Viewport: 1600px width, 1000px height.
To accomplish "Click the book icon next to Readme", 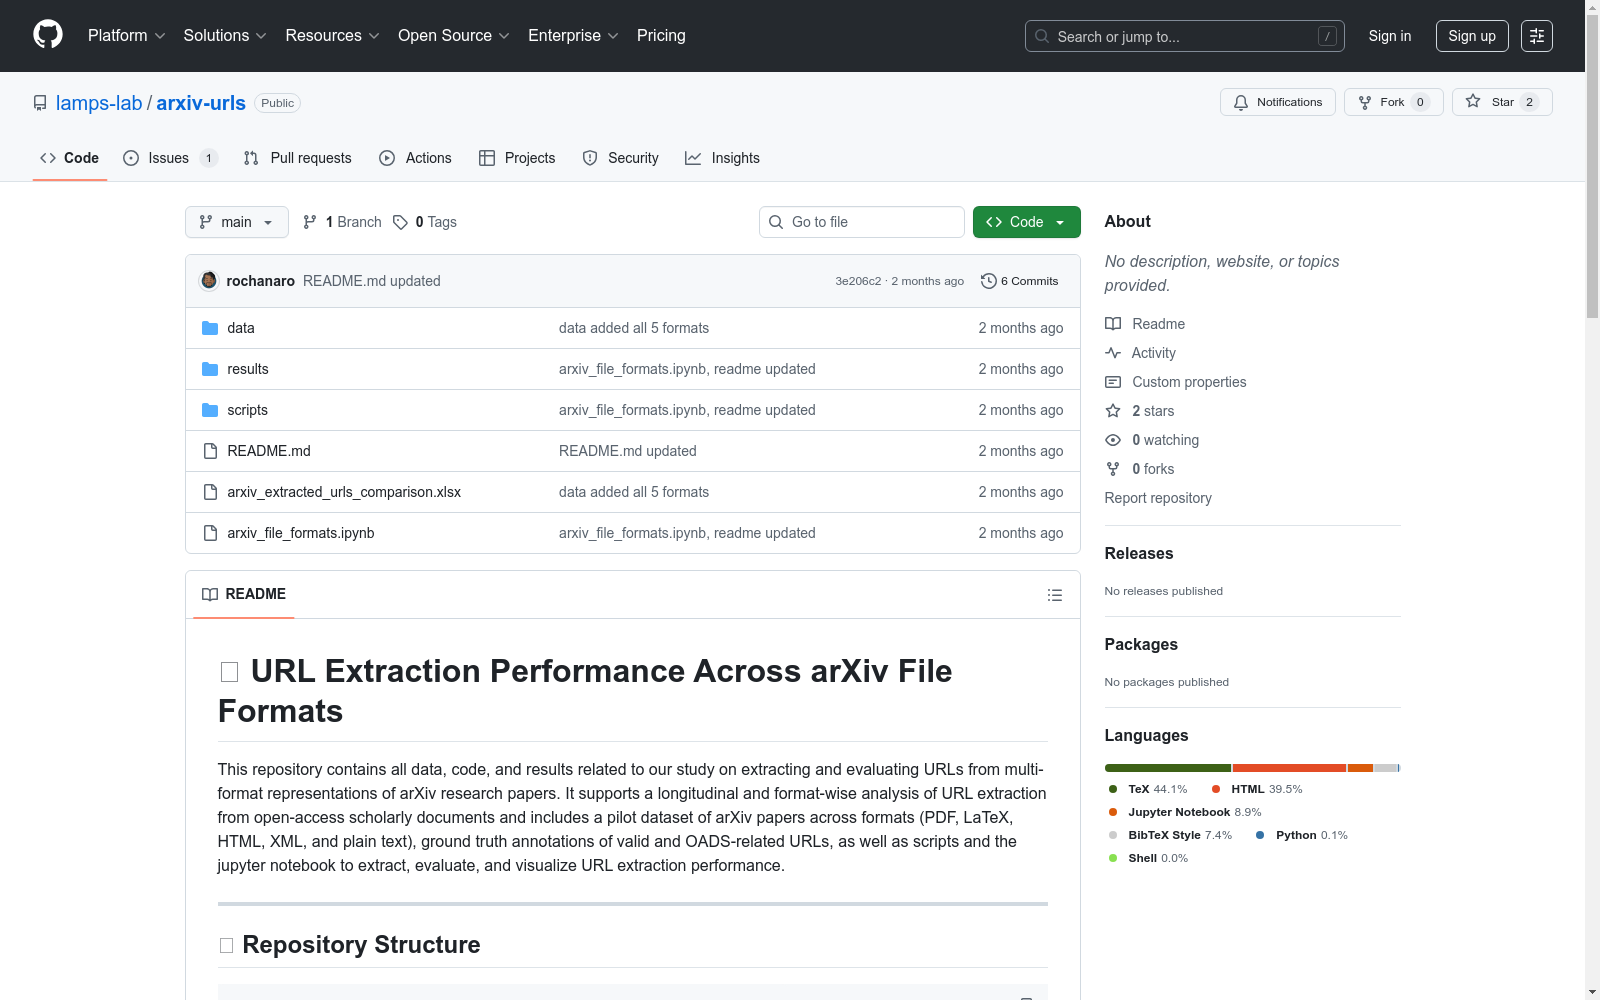I will pyautogui.click(x=1113, y=324).
